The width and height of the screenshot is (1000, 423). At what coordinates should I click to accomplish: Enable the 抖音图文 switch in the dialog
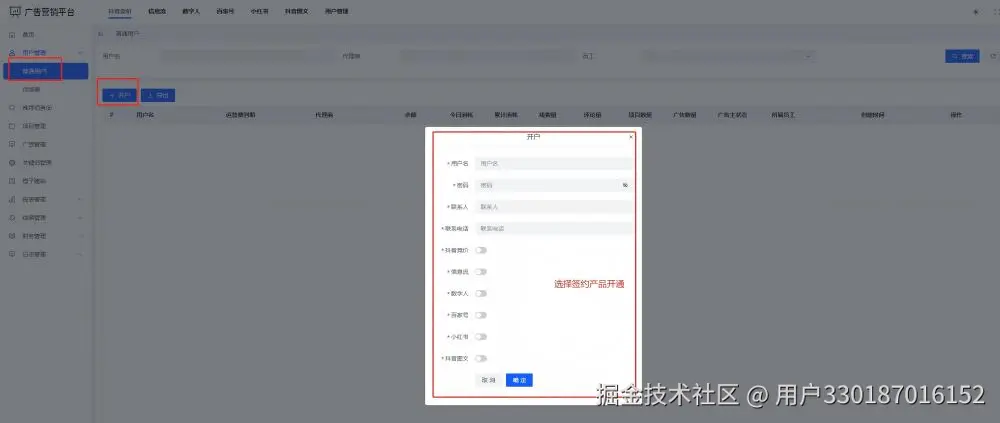481,359
